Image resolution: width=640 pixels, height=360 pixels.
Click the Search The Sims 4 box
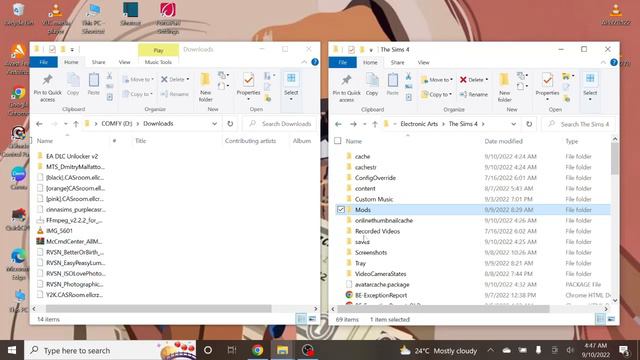[x=578, y=124]
